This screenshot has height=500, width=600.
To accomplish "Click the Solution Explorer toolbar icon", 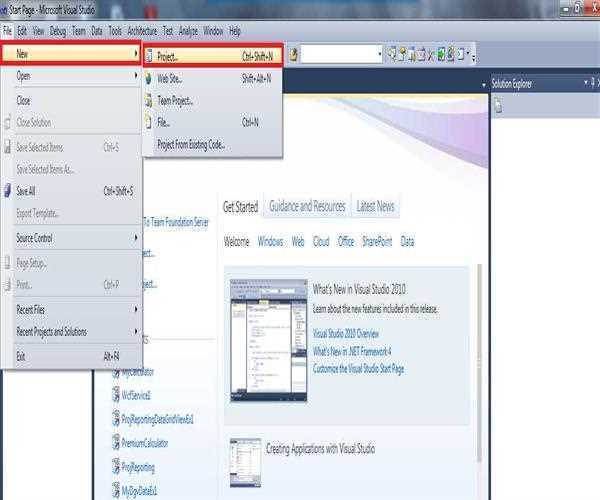I will (497, 107).
